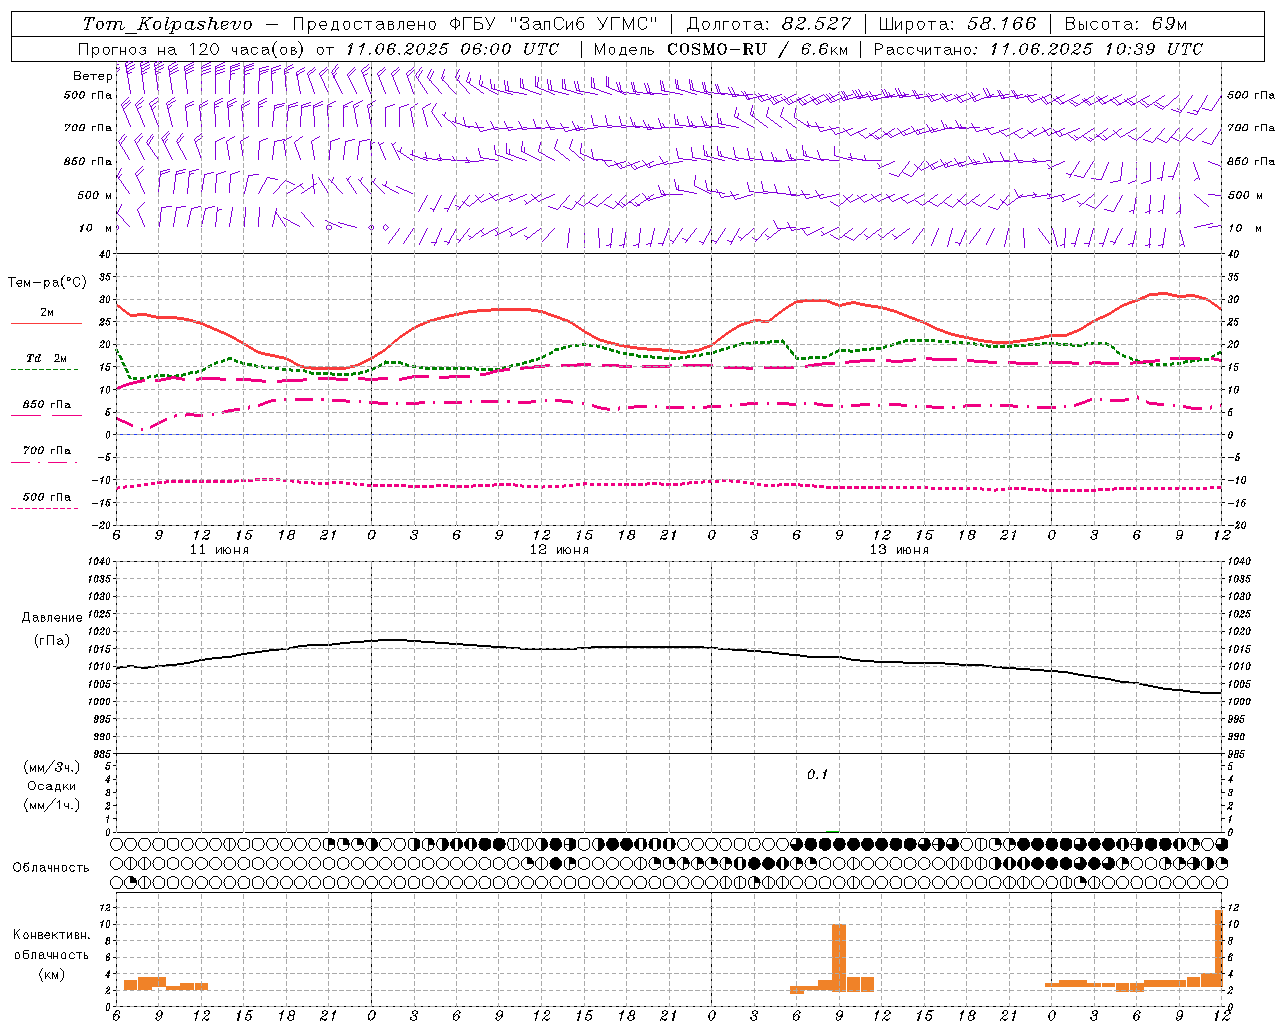The image size is (1280, 1024).
Task: Click the 13 июня date label
Action: click(899, 550)
